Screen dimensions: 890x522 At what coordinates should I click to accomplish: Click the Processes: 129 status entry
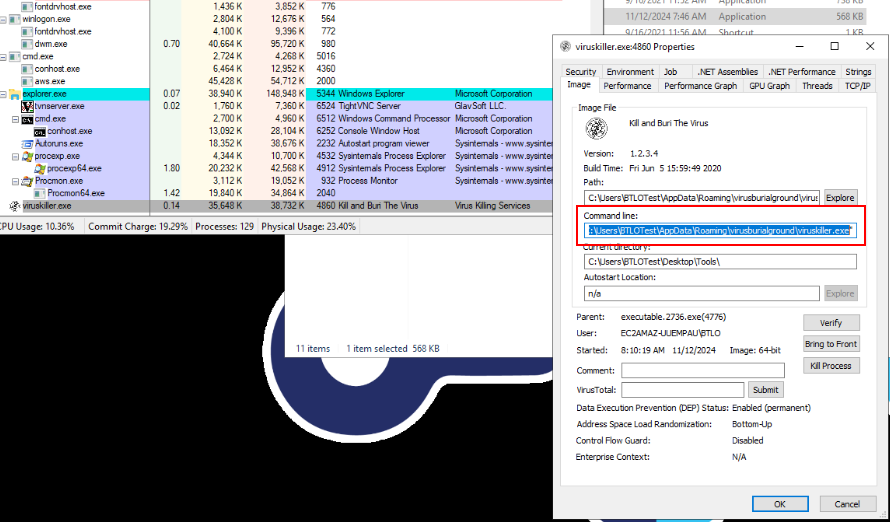[x=224, y=226]
